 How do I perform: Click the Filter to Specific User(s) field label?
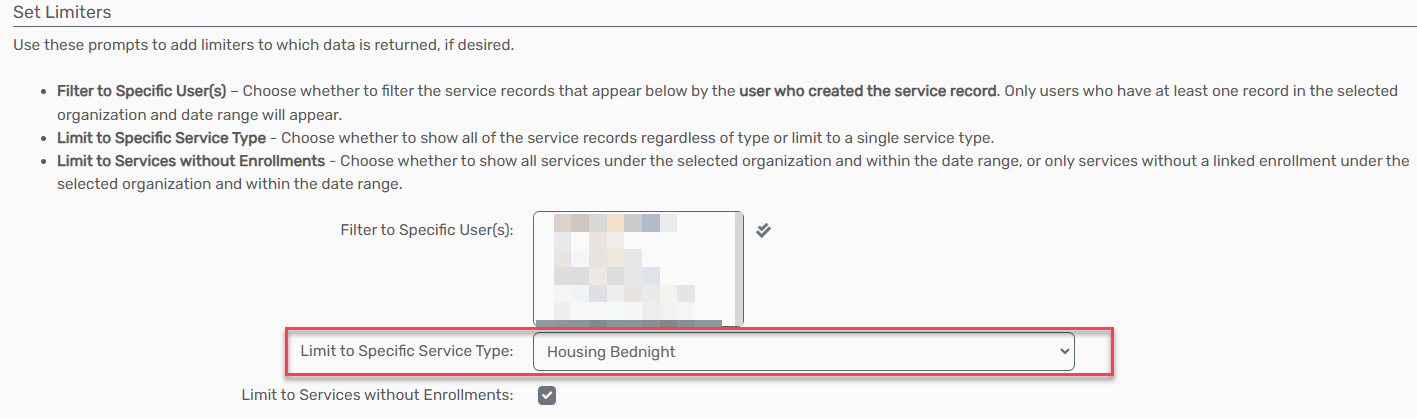pos(427,230)
